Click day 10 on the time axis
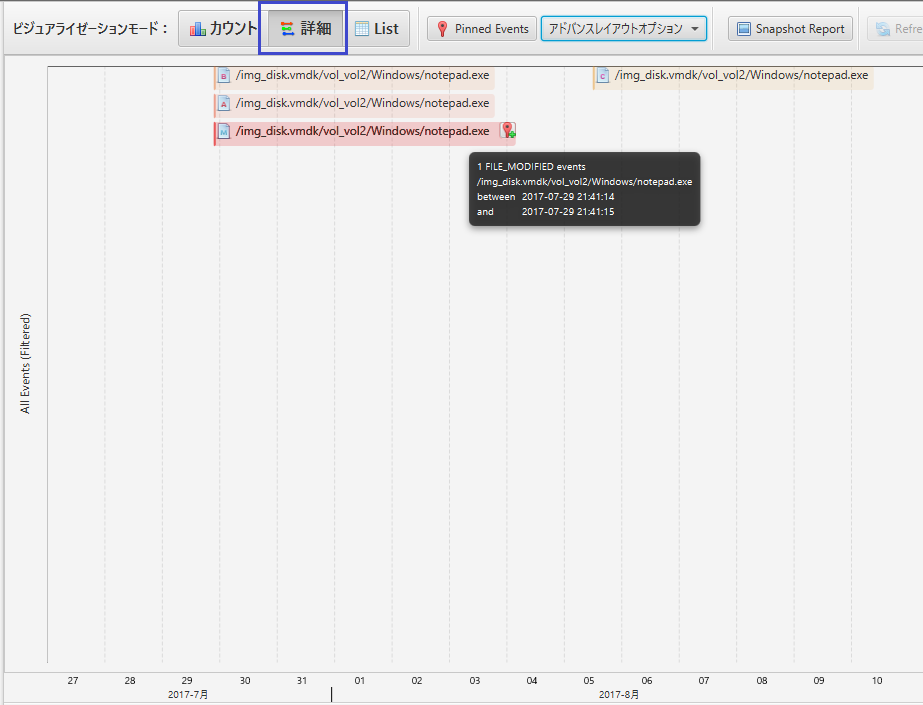The image size is (923, 705). [x=876, y=680]
